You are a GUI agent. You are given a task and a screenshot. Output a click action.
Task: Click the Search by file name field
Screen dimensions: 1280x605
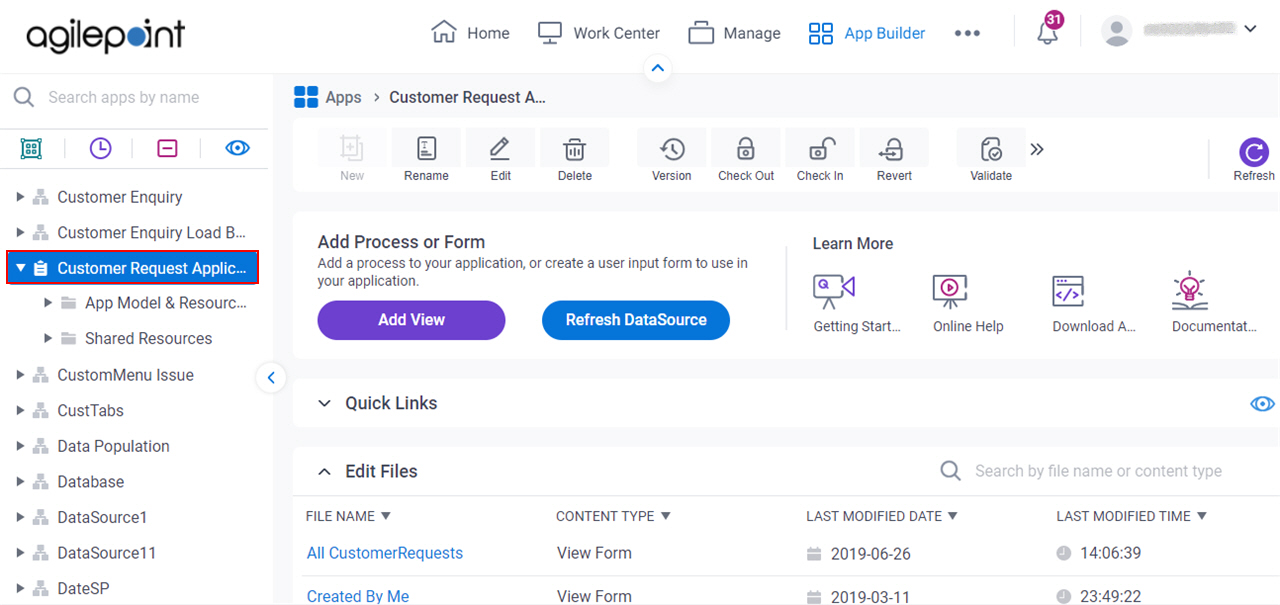pos(1098,471)
